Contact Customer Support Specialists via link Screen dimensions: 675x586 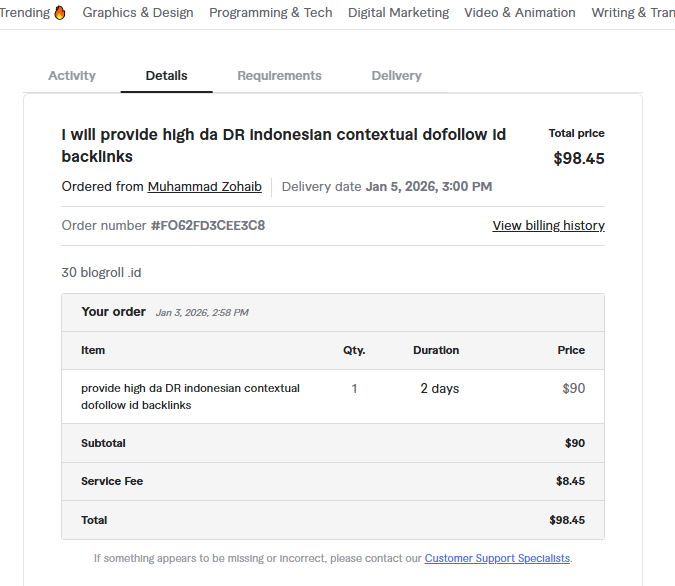pos(497,558)
